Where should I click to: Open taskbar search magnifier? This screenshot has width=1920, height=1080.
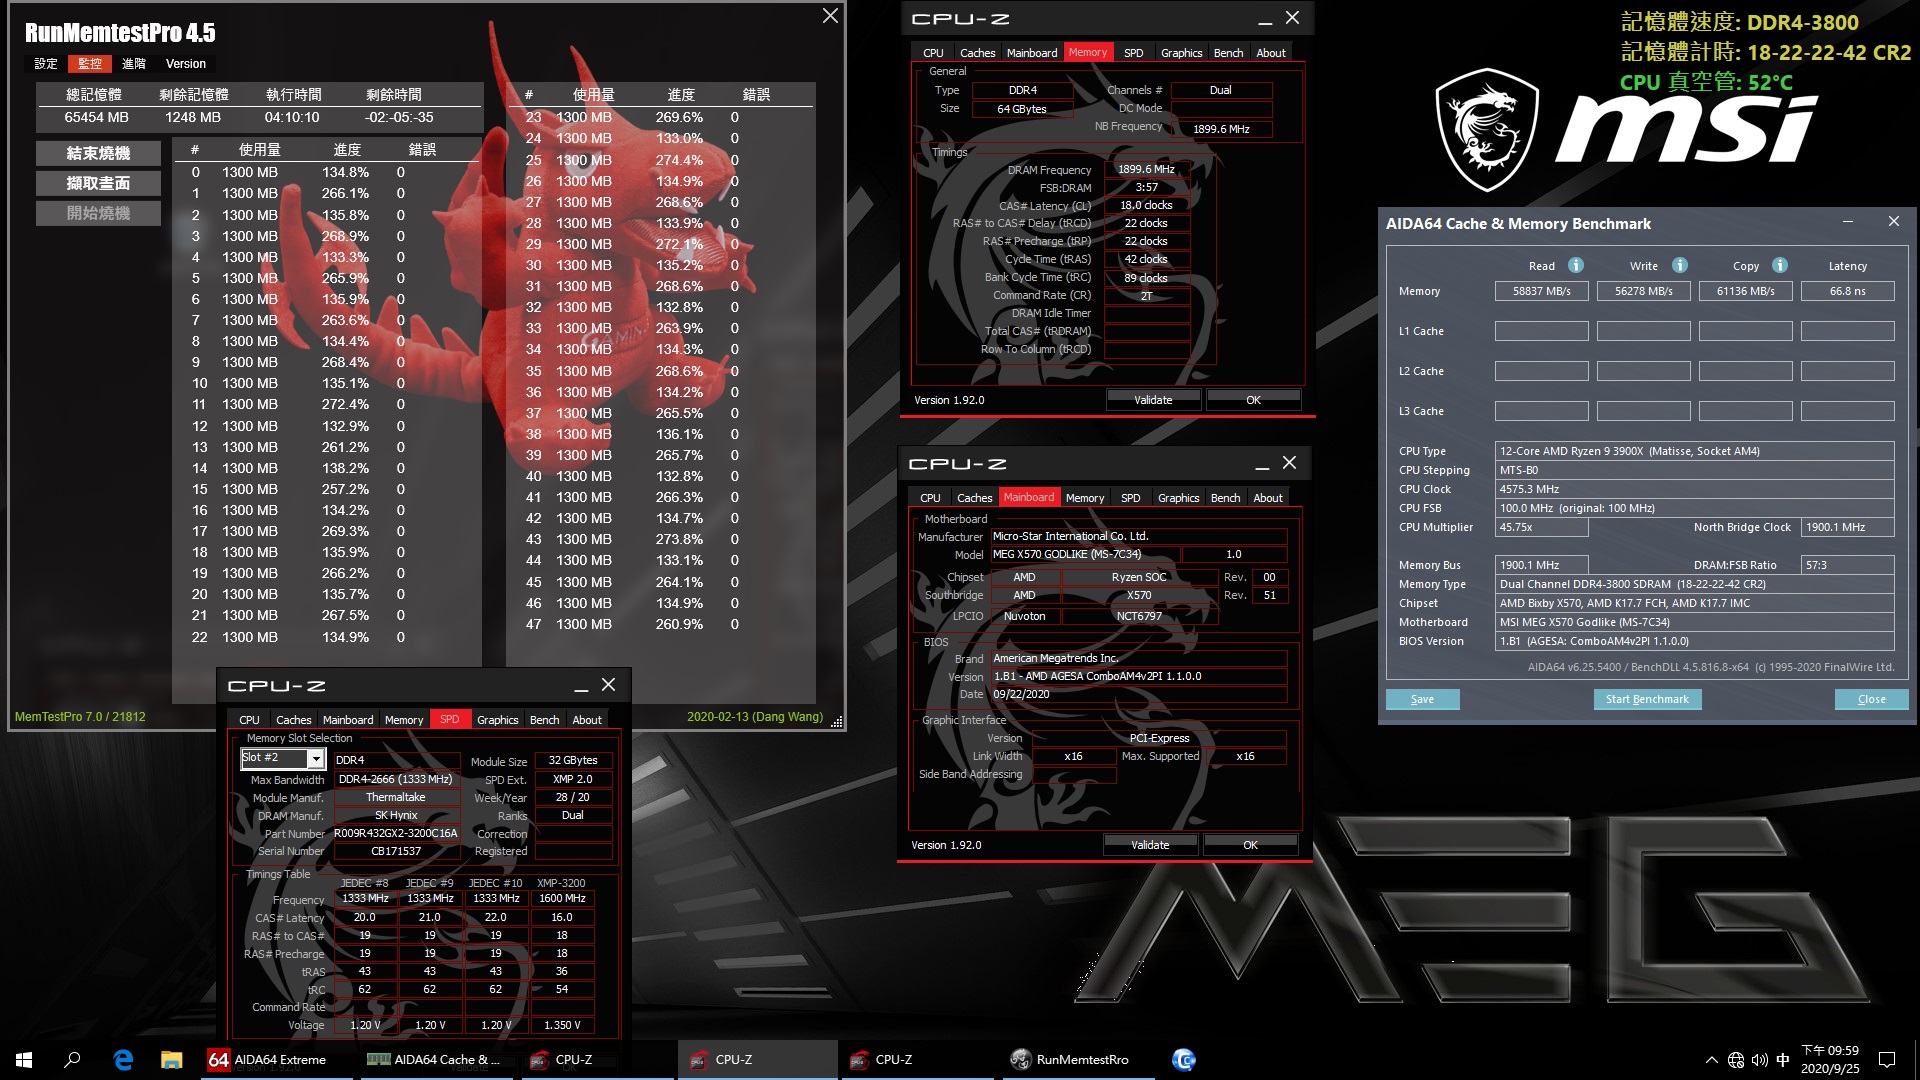pos(72,1060)
